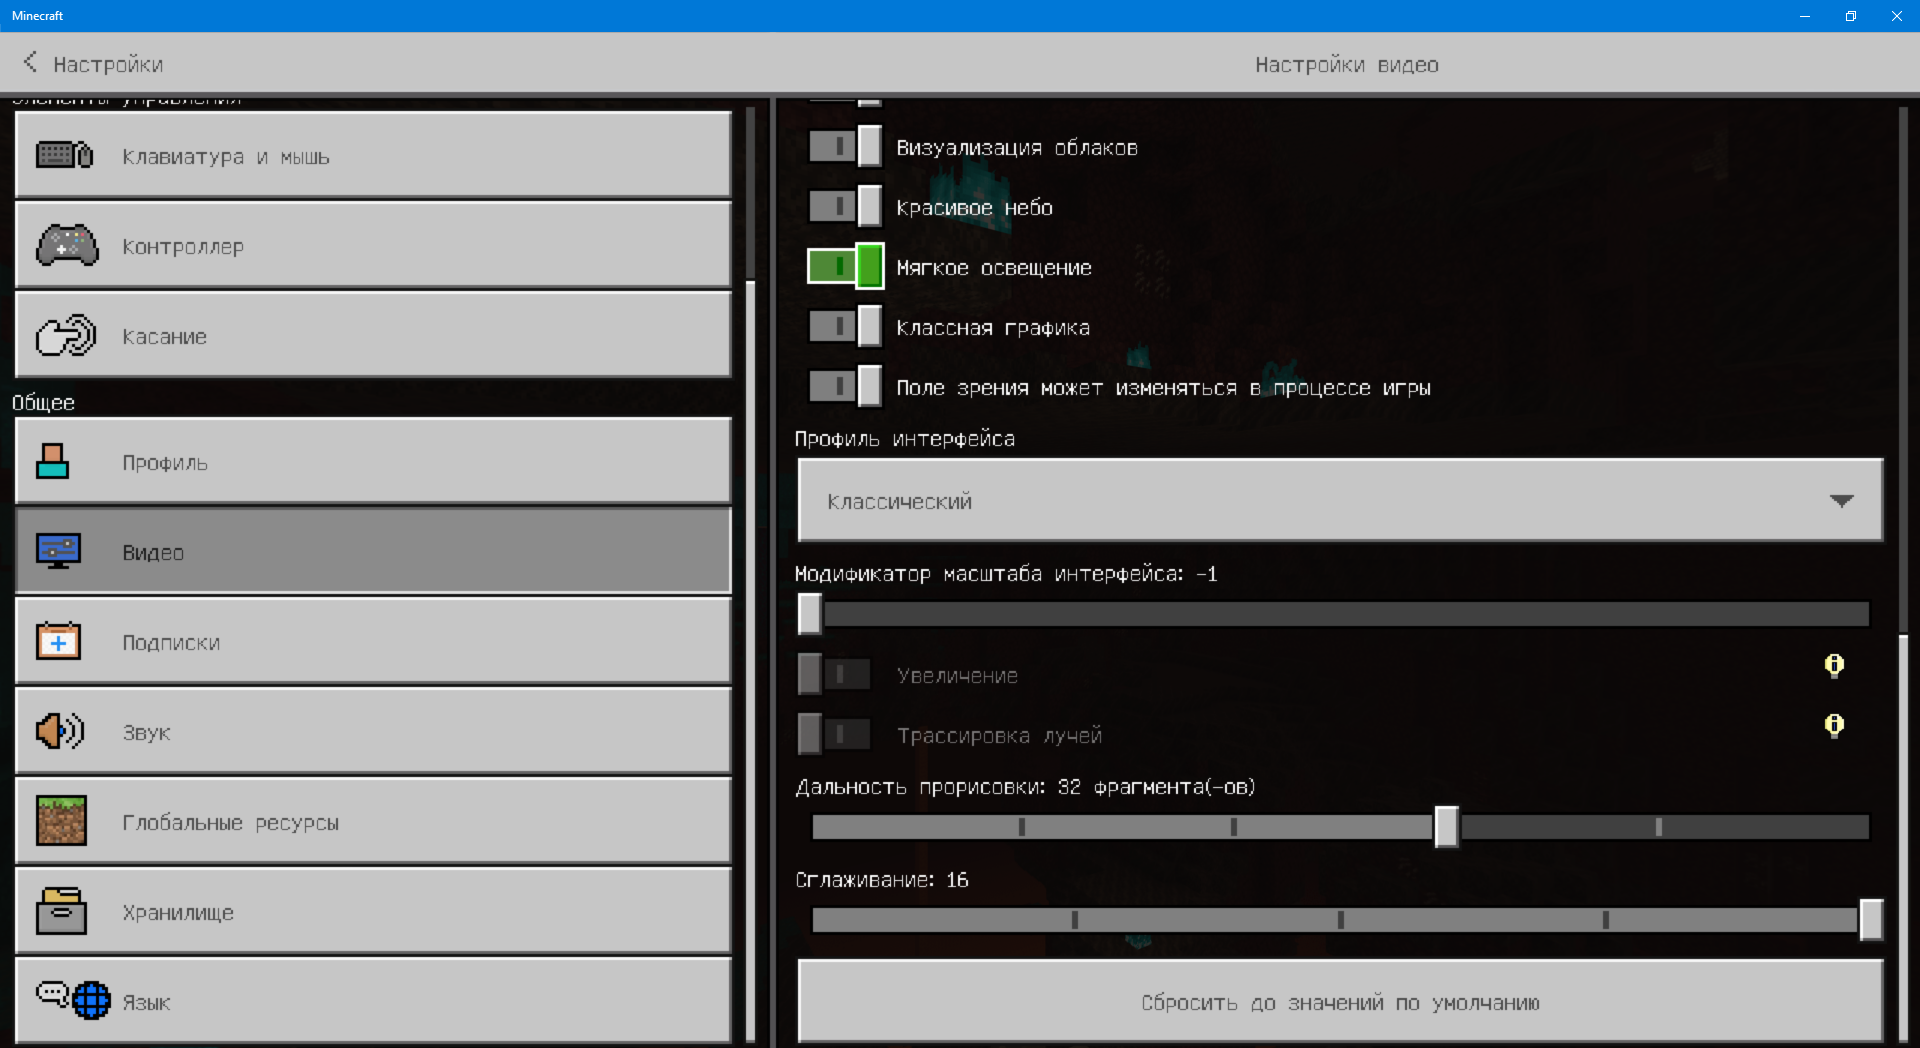The height and width of the screenshot is (1048, 1920).
Task: Click info icon beside Увеличение
Action: (1833, 665)
